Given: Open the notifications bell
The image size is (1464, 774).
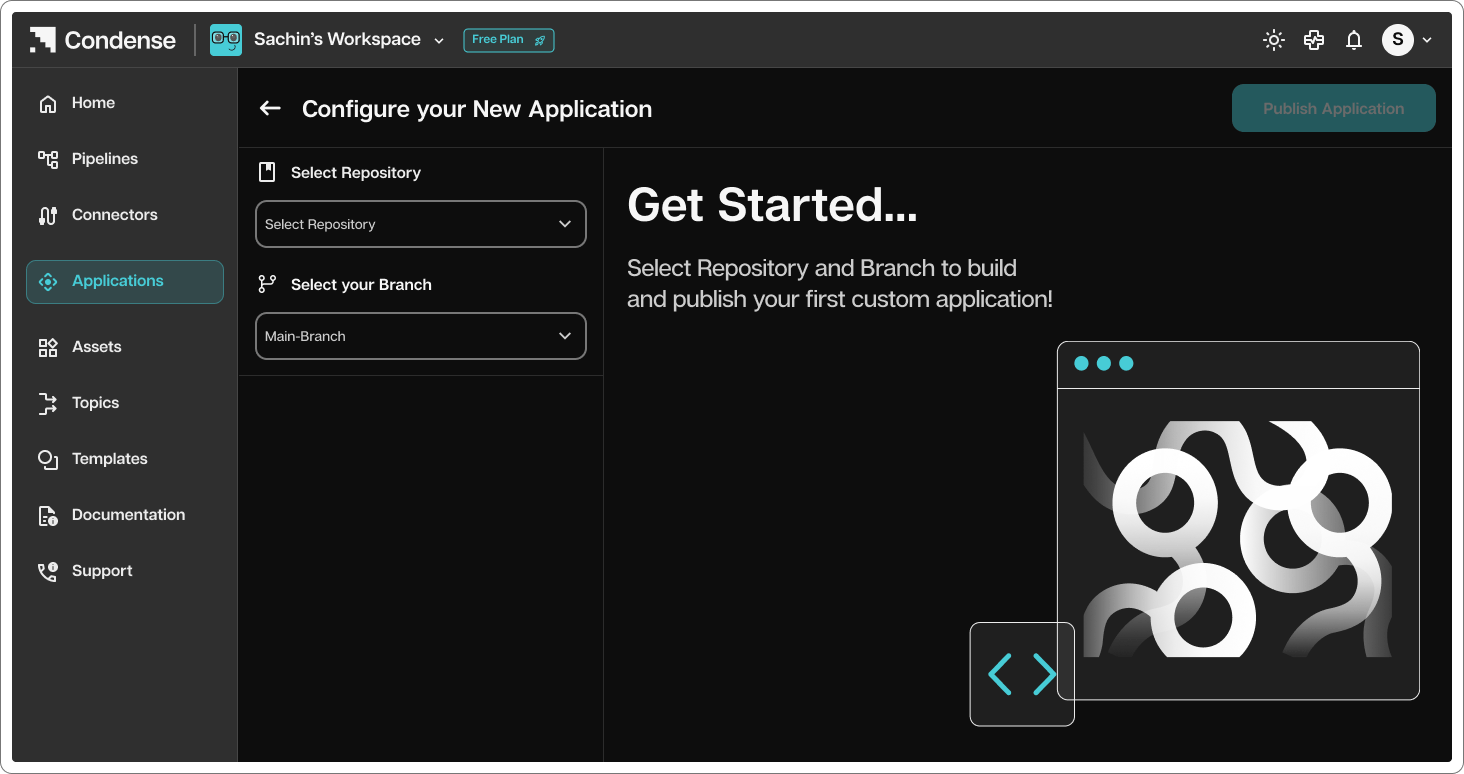Looking at the screenshot, I should pyautogui.click(x=1354, y=40).
